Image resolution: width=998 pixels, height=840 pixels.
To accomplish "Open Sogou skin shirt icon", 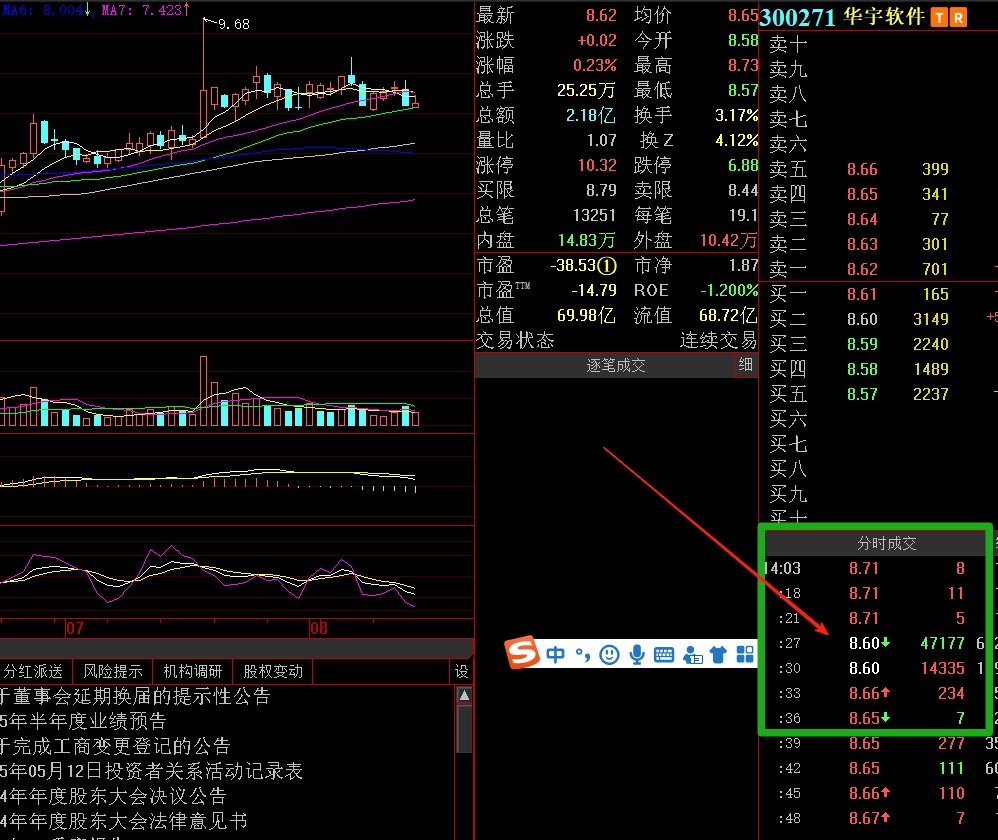I will point(718,654).
